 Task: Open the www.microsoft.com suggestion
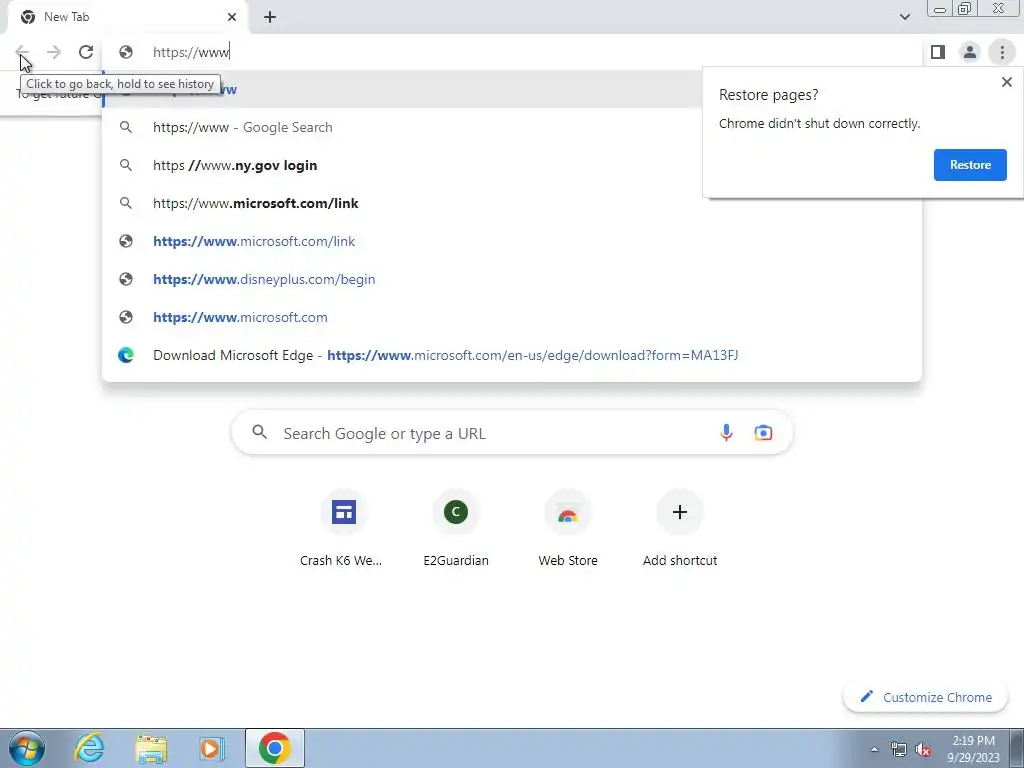(512, 317)
